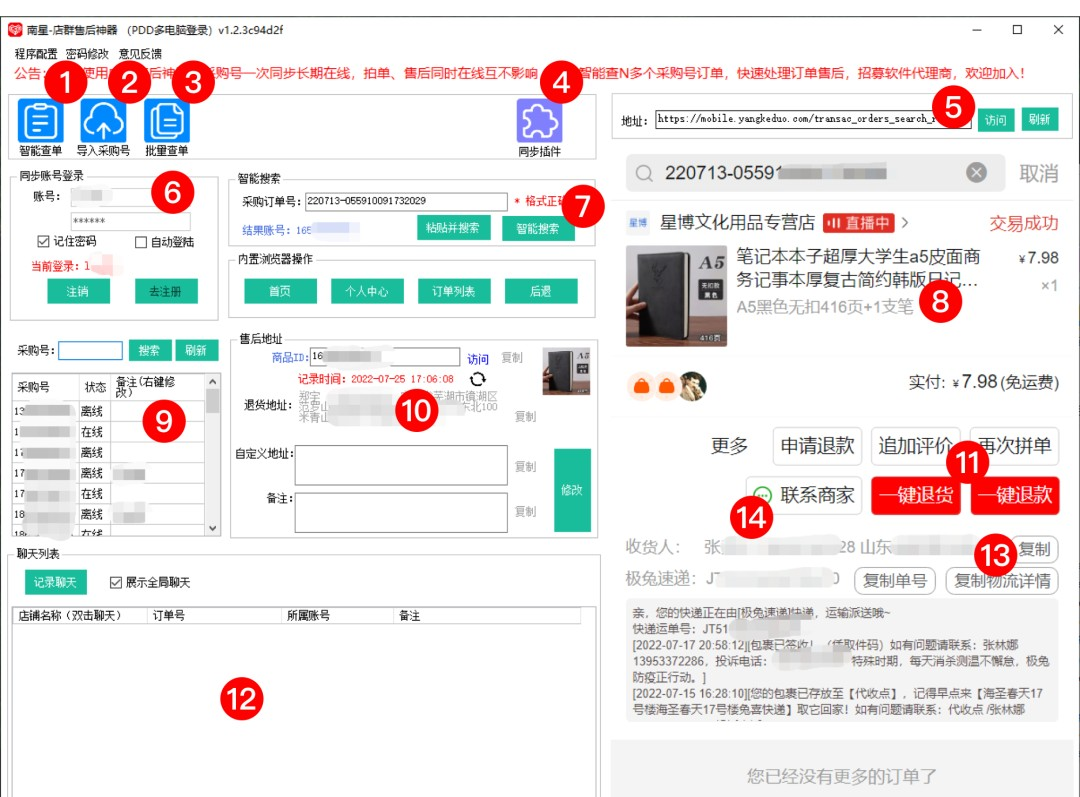Toggle the 记住密码 checkbox
Image resolution: width=1080 pixels, height=797 pixels.
(43, 242)
